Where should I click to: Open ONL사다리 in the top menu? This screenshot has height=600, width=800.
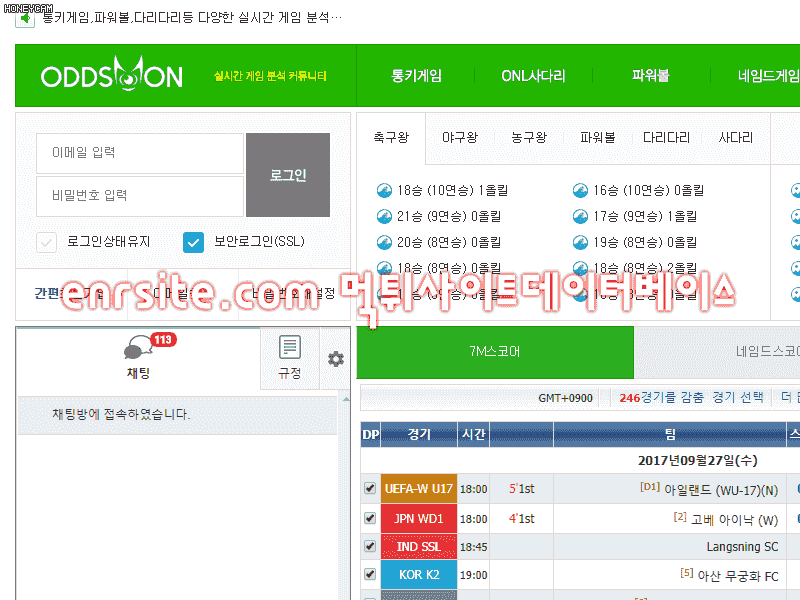point(533,76)
